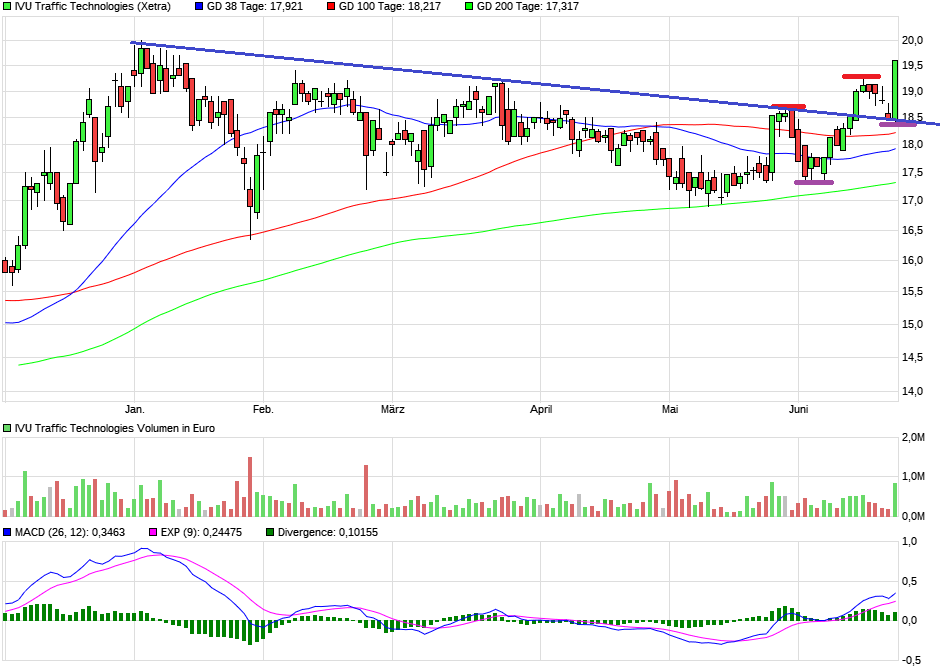This screenshot has width=940, height=670.
Task: Select the 'GD 200 Tage: 17,317' label
Action: point(528,7)
